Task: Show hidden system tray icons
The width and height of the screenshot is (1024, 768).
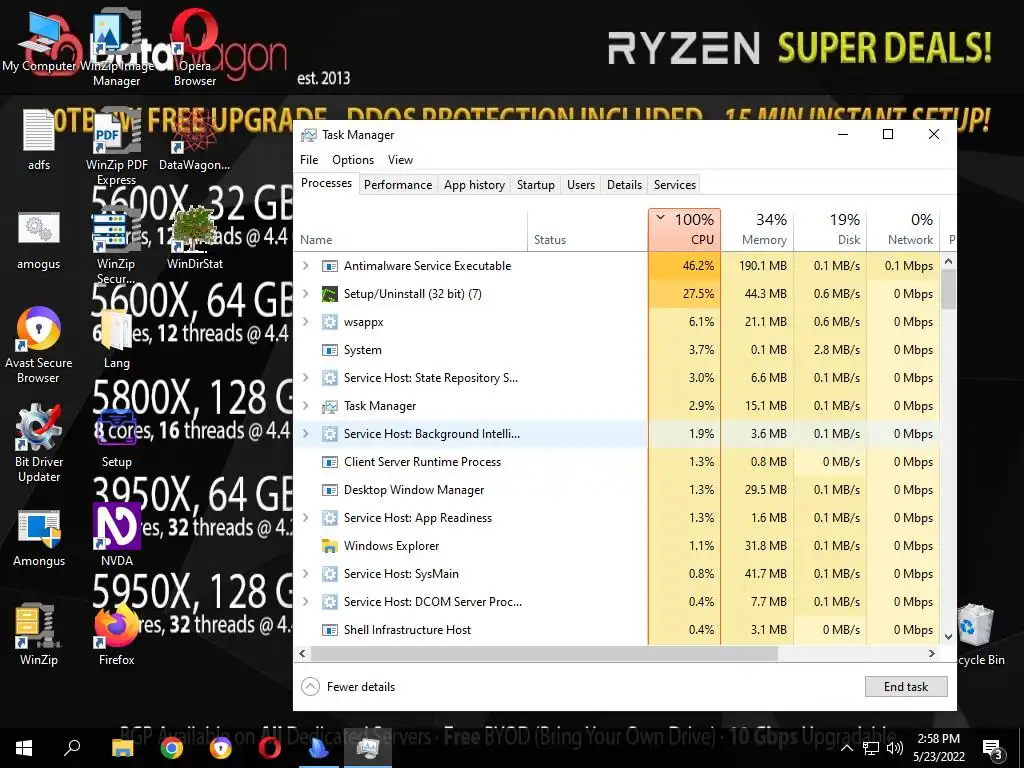Action: click(x=846, y=748)
